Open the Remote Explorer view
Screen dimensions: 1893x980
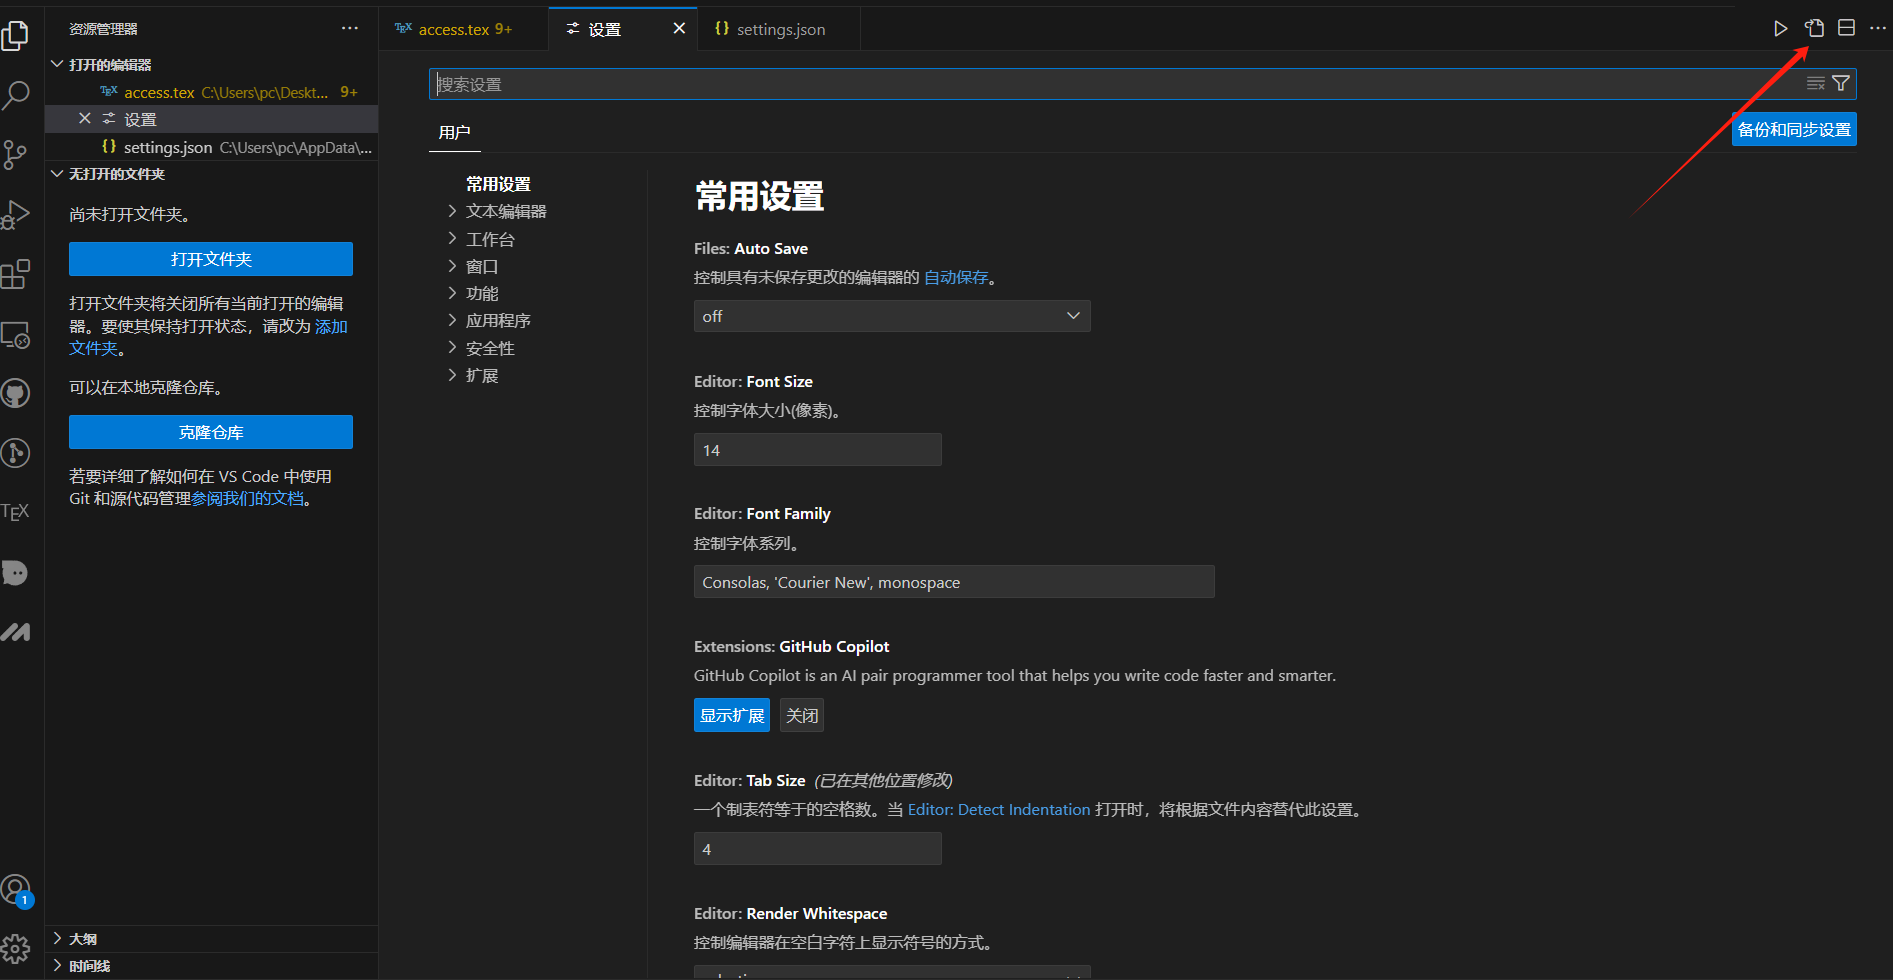point(16,334)
